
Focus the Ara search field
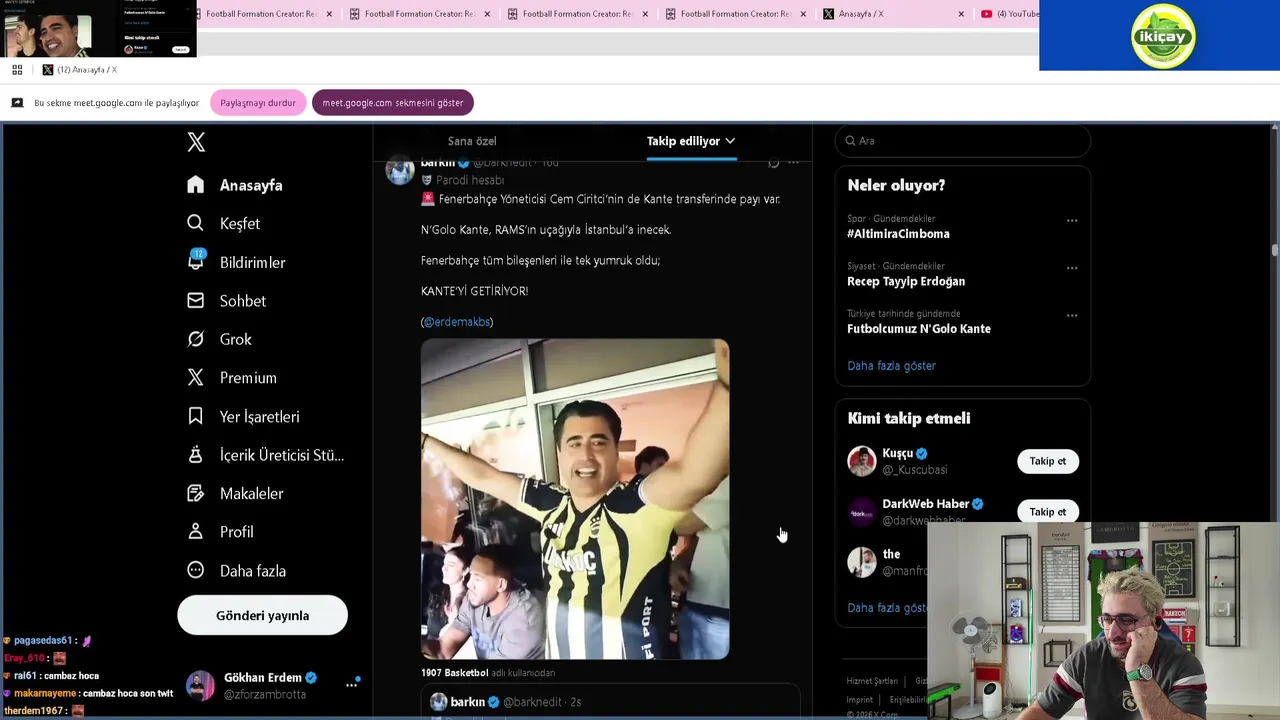click(x=962, y=141)
